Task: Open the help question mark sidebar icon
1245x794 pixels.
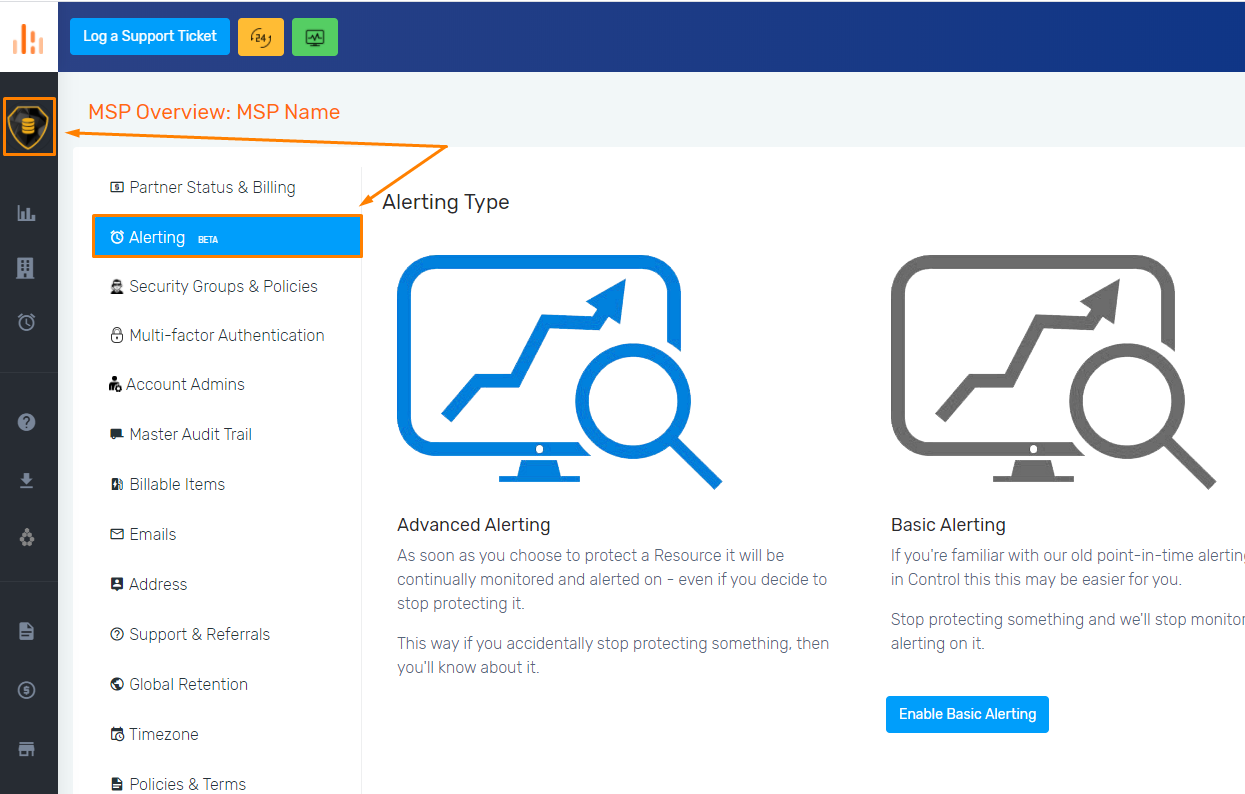Action: click(27, 421)
